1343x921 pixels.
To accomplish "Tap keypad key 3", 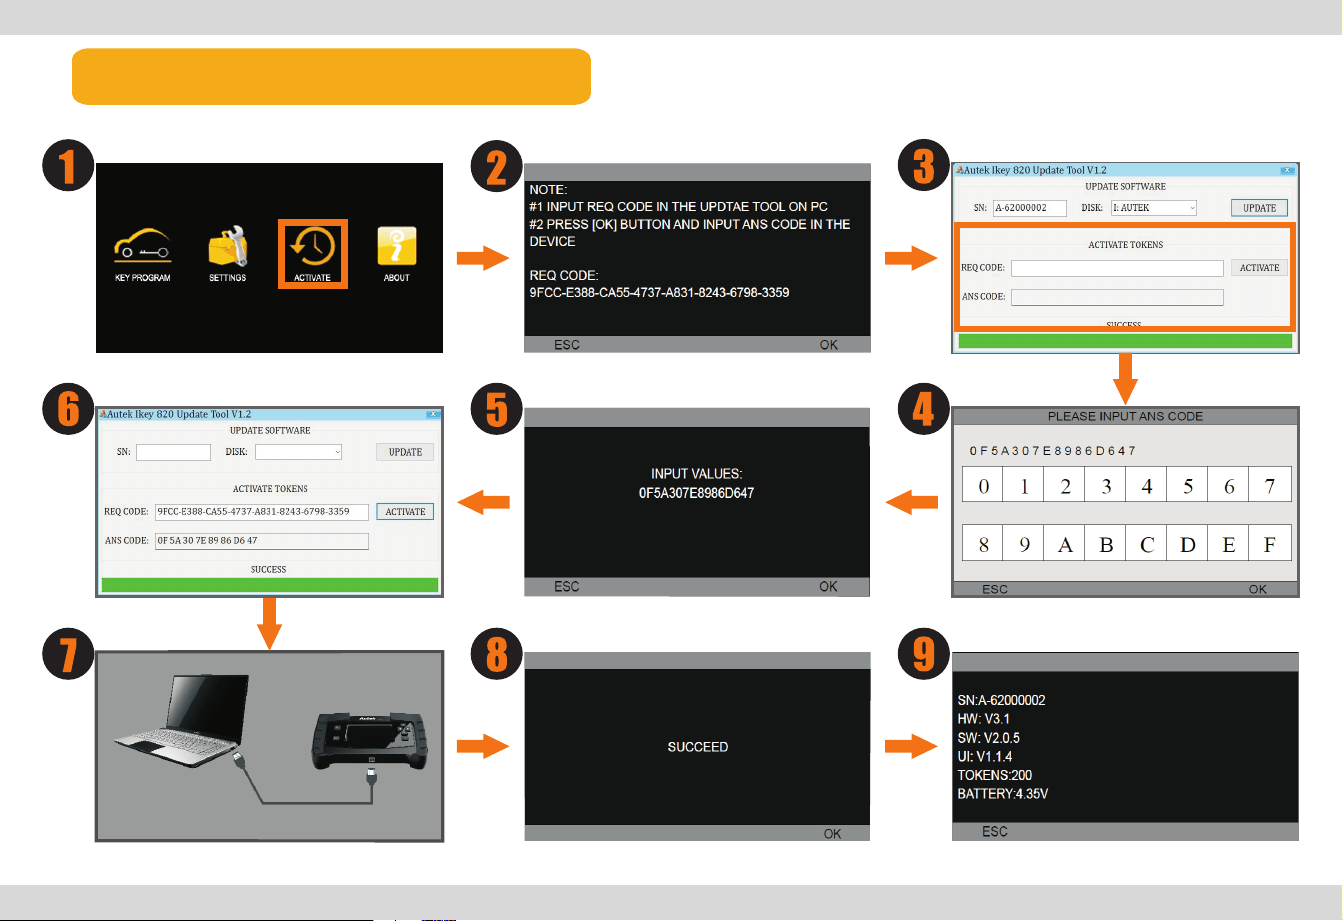I will click(1106, 485).
